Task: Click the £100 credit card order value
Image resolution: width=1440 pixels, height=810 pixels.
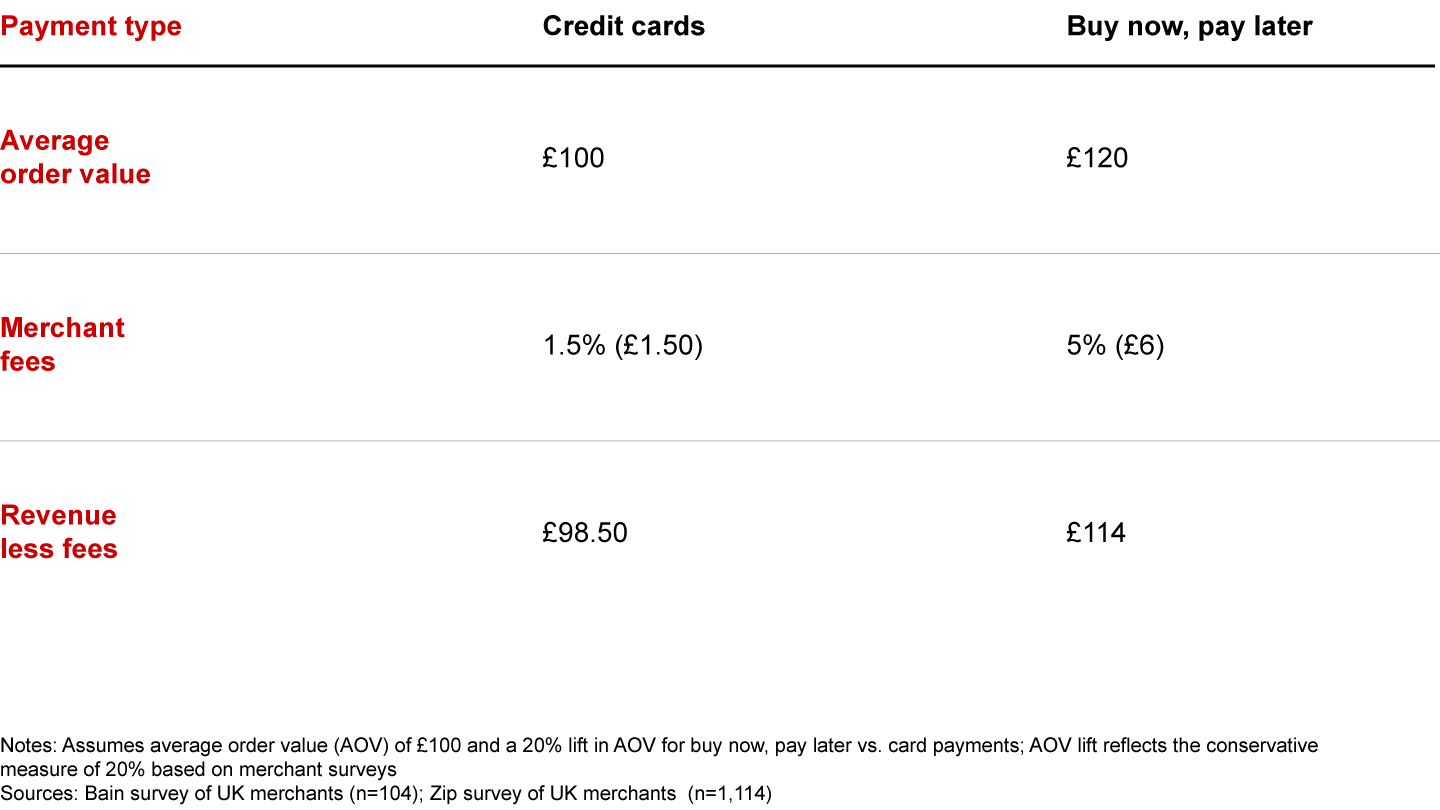Action: point(573,158)
